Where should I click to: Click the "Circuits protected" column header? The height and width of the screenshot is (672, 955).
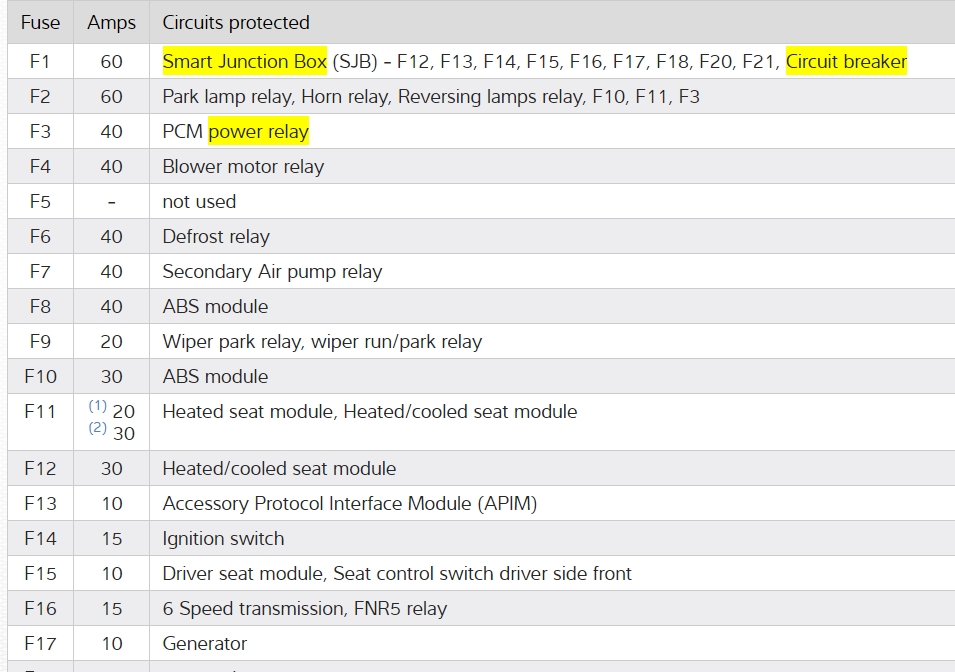[236, 22]
